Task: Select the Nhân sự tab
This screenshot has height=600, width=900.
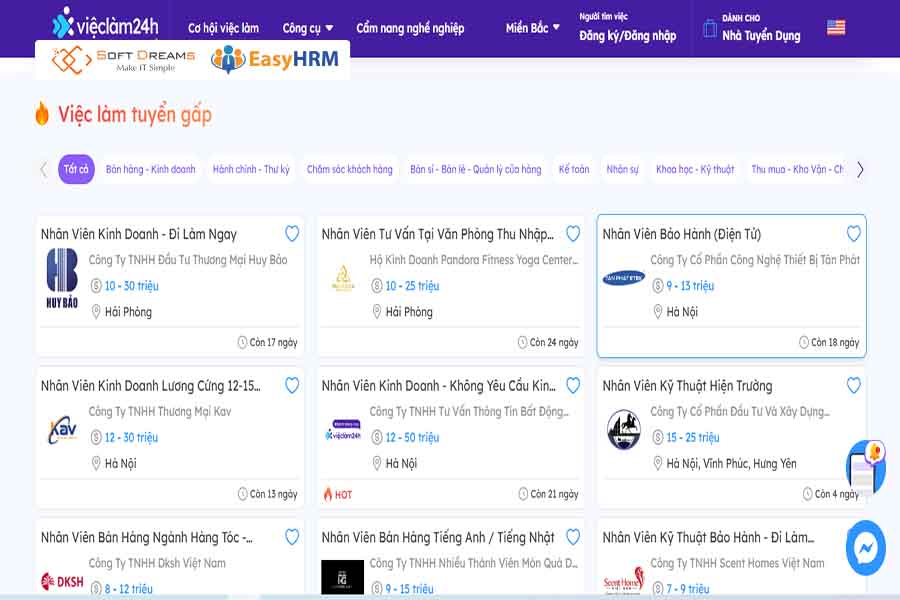Action: pos(622,169)
